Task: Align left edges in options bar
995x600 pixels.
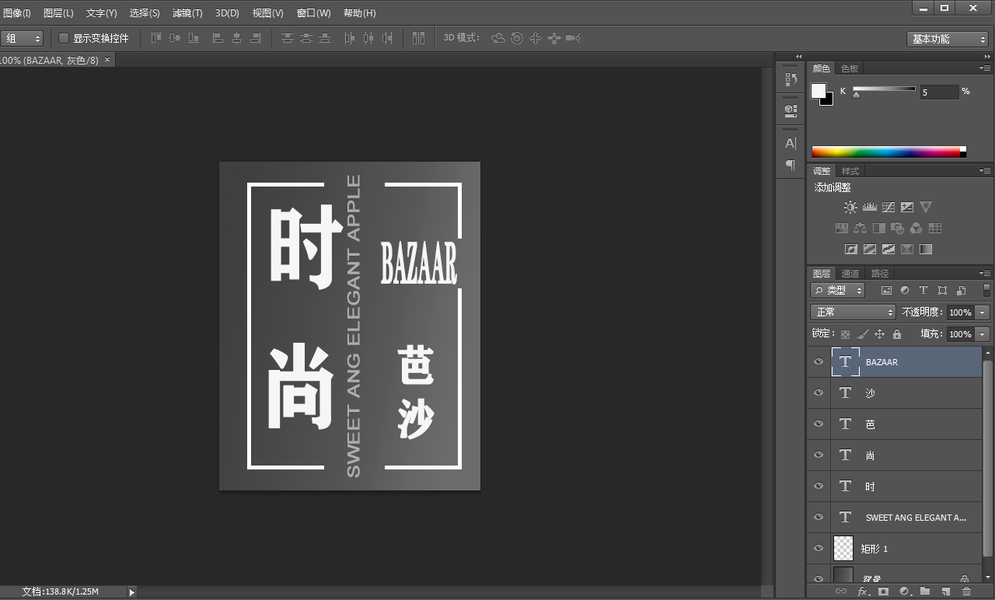Action: pos(218,38)
